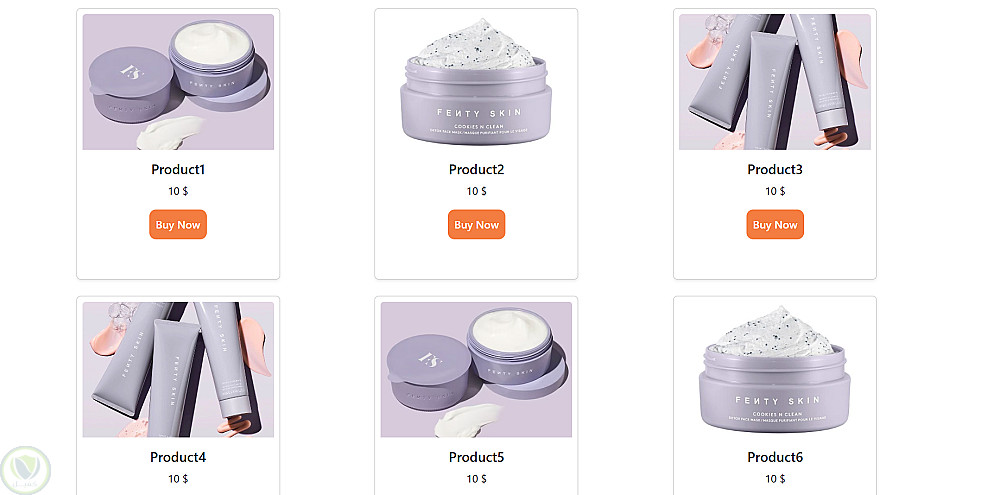Click Buy Now under Product2

476,225
